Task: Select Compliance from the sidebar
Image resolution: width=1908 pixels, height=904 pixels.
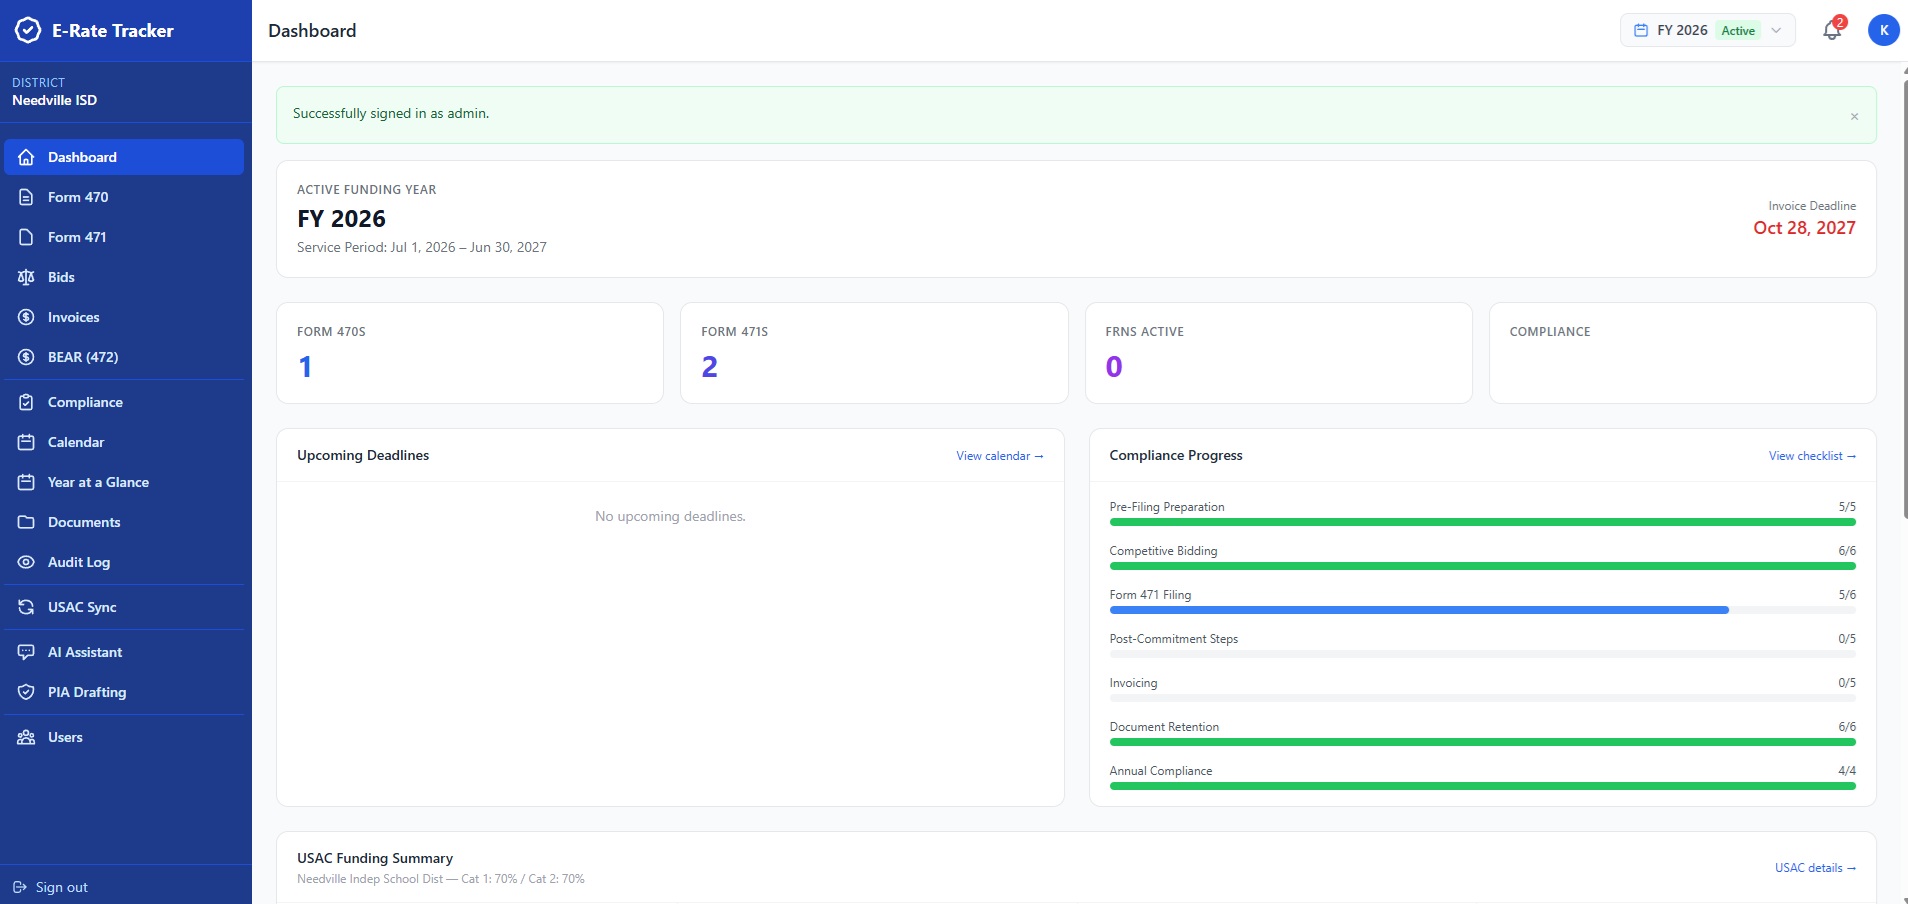Action: pos(88,402)
